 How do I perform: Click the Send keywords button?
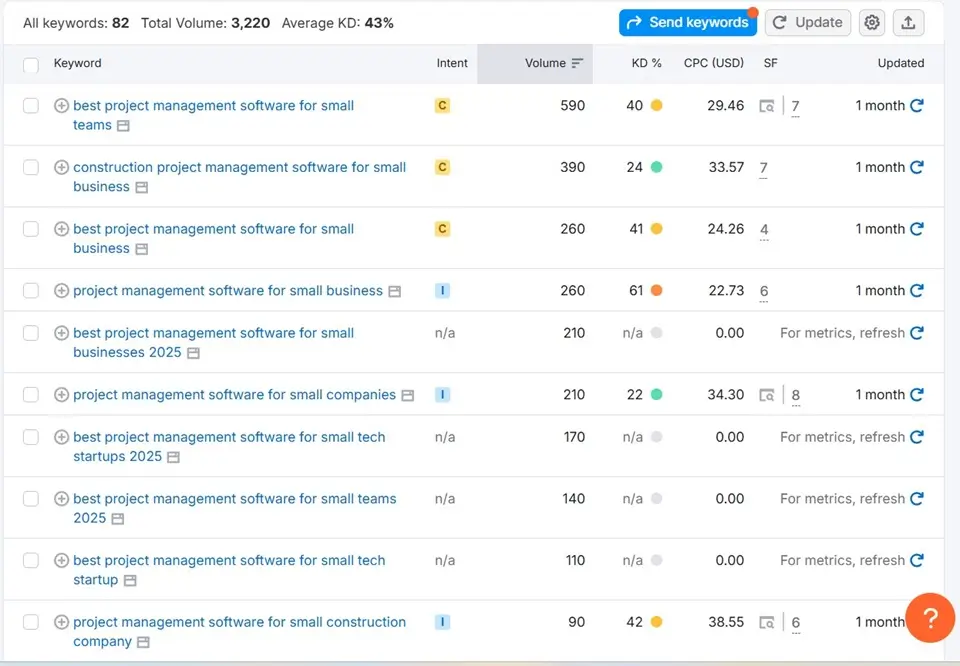coord(688,23)
